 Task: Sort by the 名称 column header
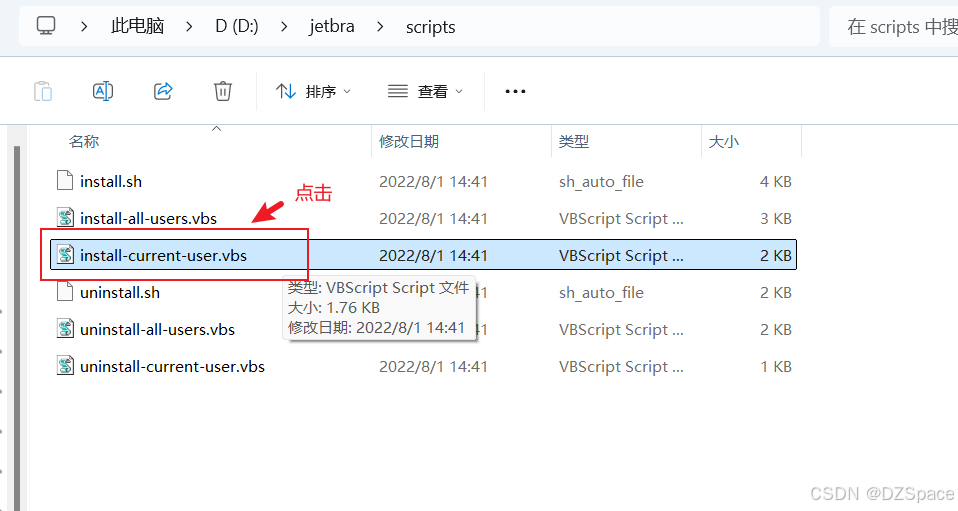84,142
